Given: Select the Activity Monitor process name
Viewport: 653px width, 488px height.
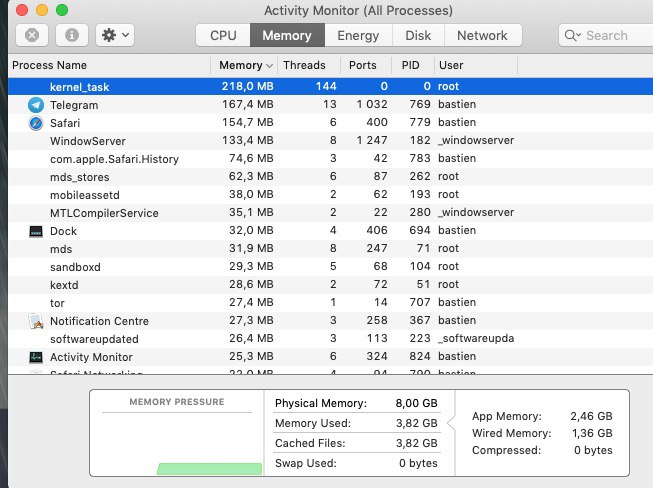Looking at the screenshot, I should 91,357.
